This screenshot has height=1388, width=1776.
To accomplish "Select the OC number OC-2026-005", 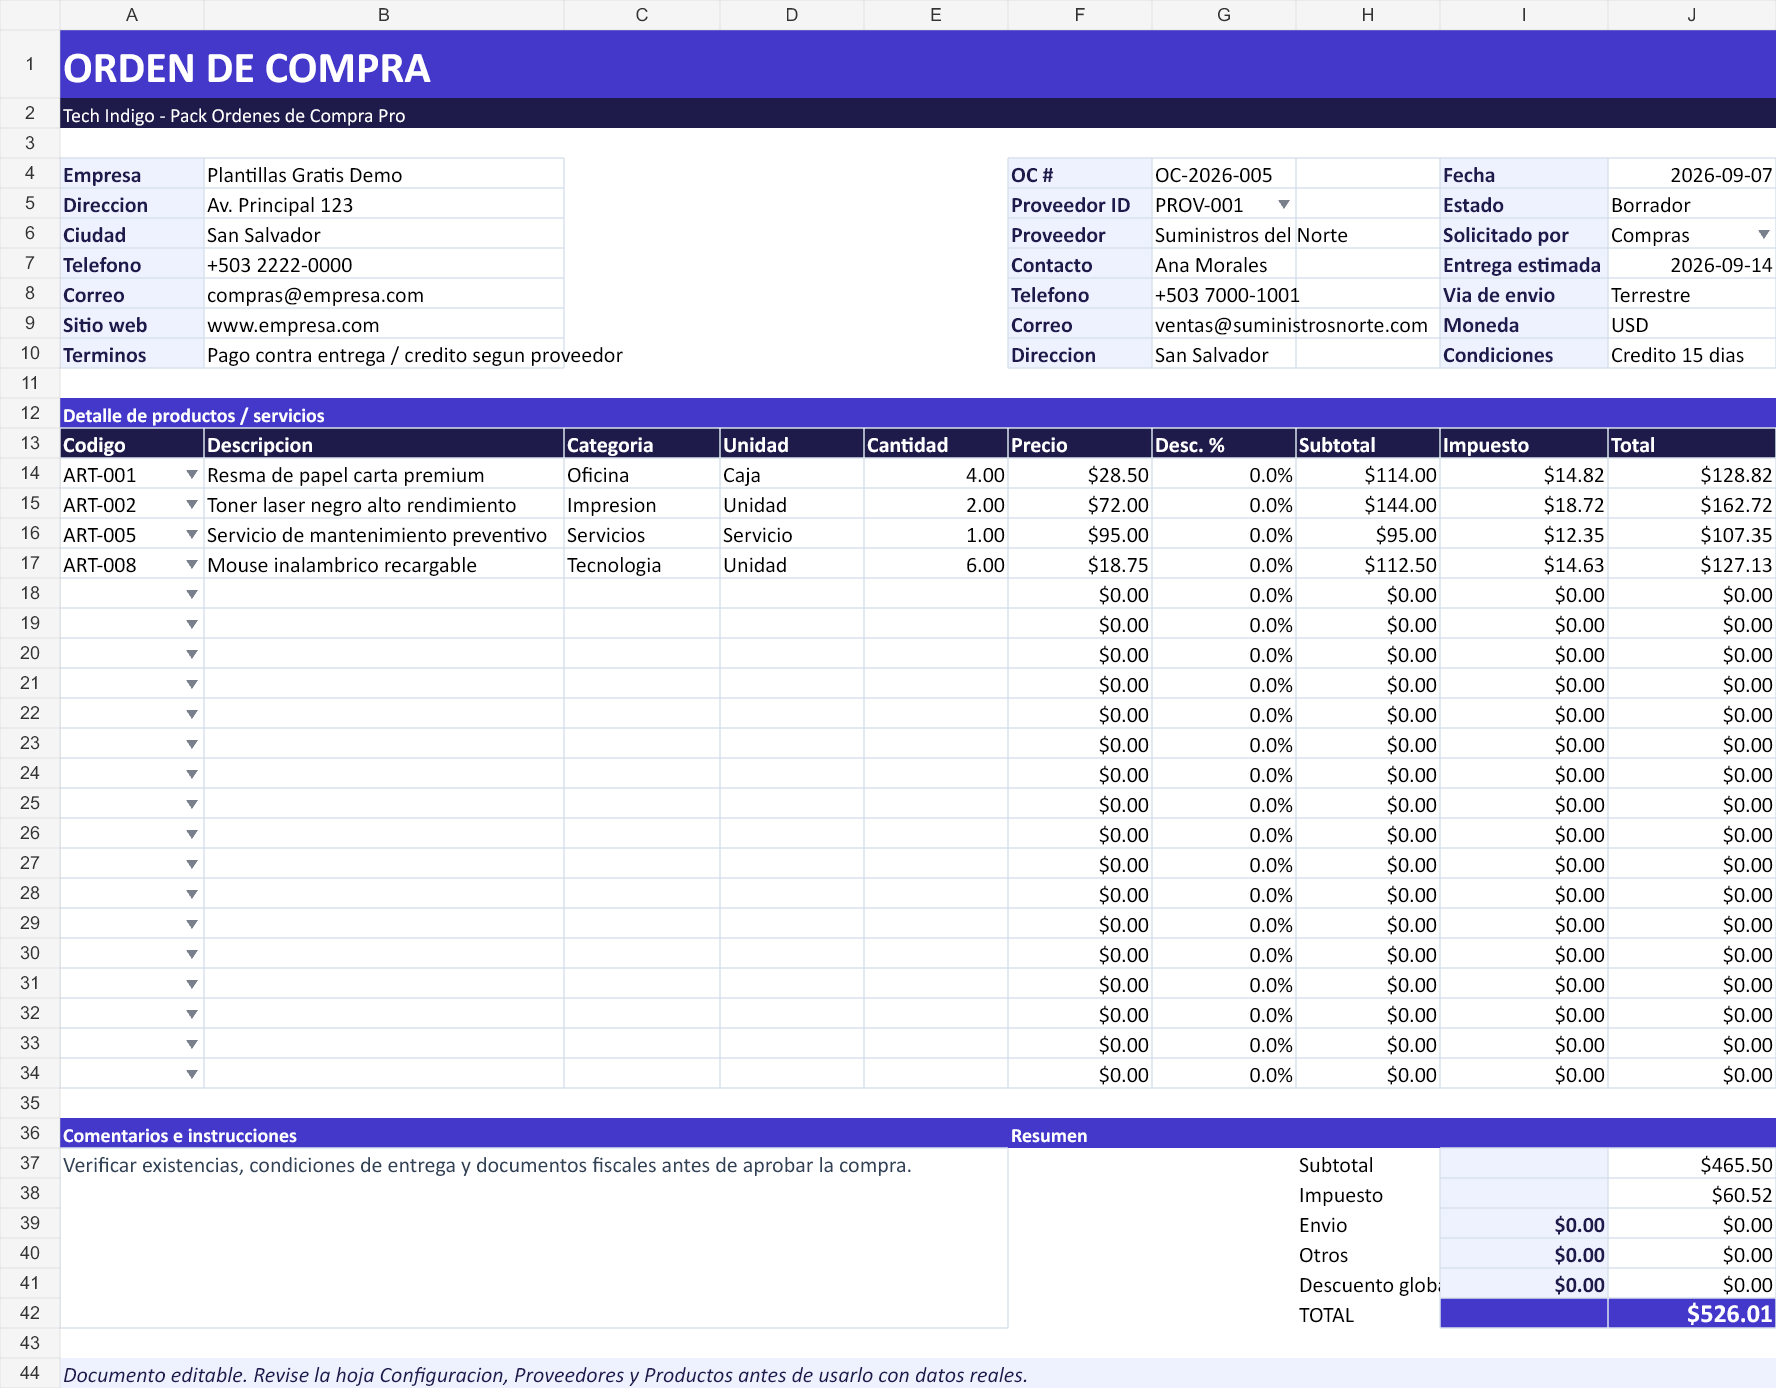I will pyautogui.click(x=1224, y=174).
